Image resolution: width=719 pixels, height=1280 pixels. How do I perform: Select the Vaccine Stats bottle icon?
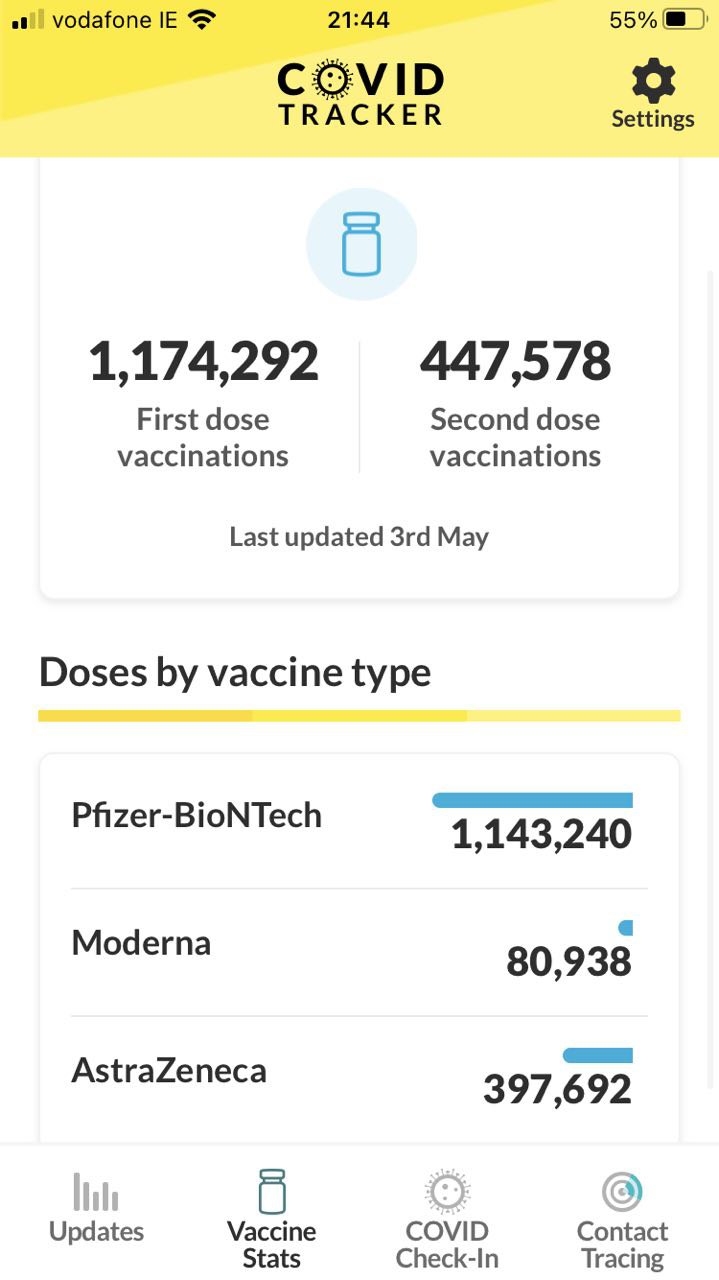point(272,1191)
